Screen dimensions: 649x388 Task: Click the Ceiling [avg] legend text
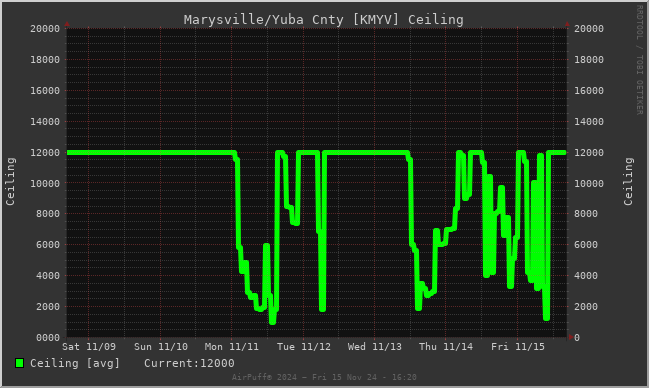tap(75, 363)
